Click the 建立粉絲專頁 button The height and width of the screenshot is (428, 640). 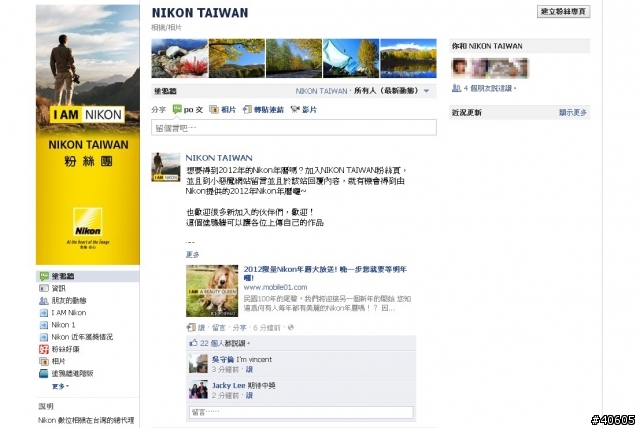pyautogui.click(x=563, y=11)
